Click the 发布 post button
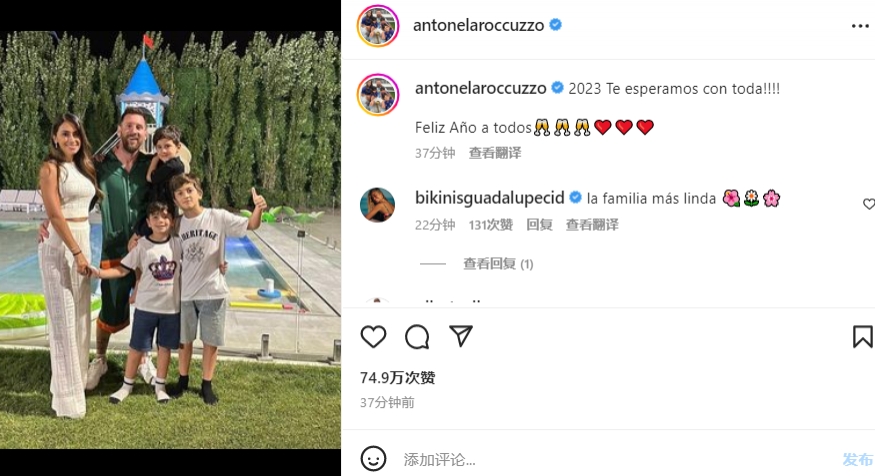Screen dimensions: 875x476 point(858,460)
